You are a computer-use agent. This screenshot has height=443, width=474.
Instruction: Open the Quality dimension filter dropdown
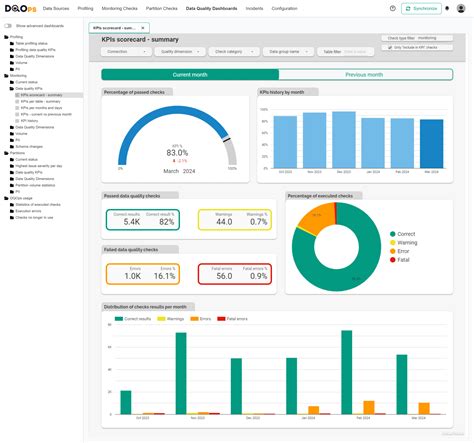180,52
